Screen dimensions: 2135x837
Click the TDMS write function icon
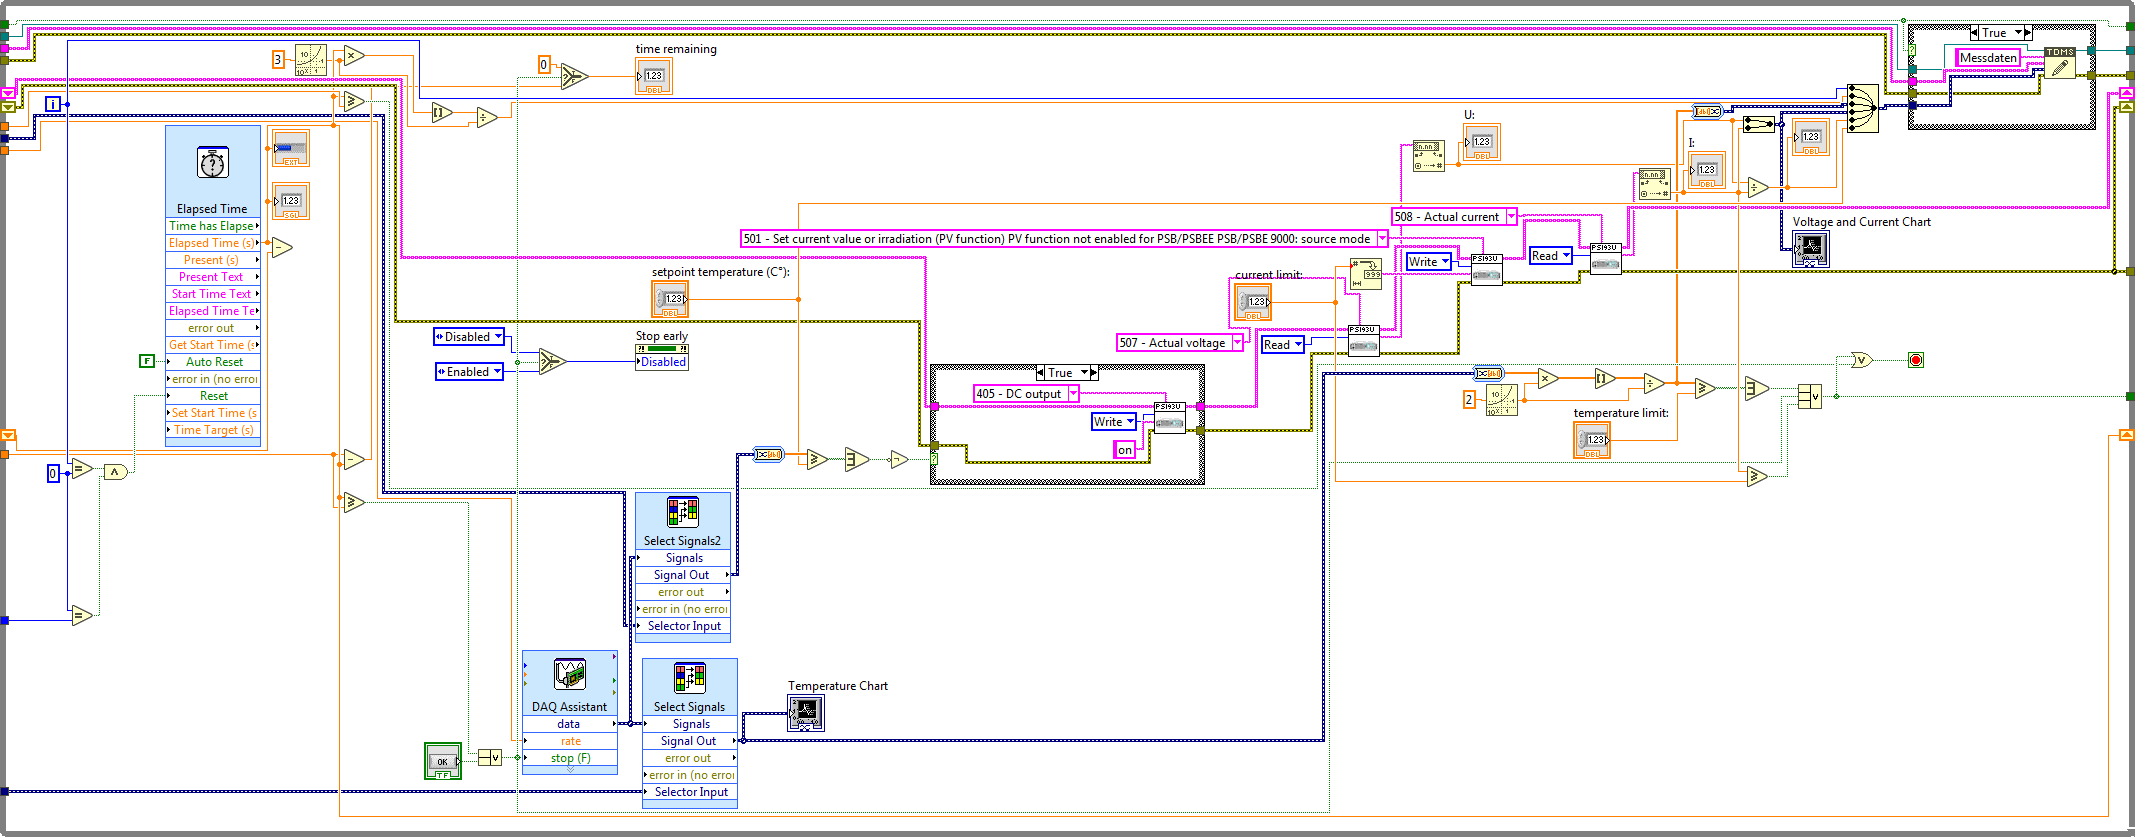pyautogui.click(x=2059, y=63)
